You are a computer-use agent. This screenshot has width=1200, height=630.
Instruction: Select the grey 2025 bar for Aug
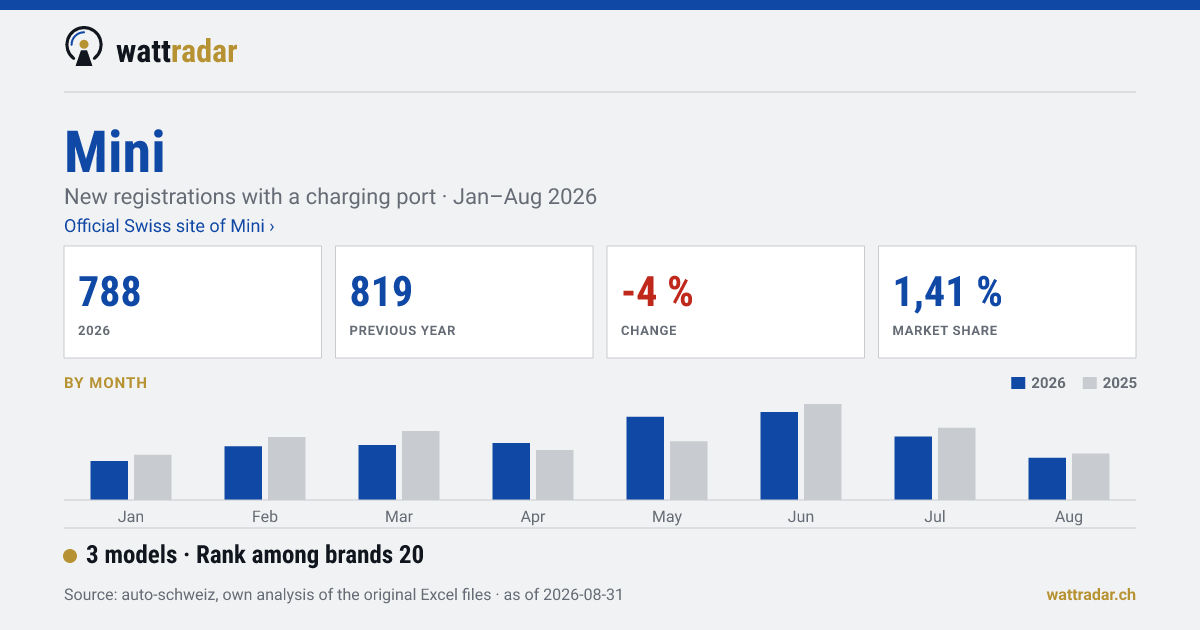(1091, 477)
